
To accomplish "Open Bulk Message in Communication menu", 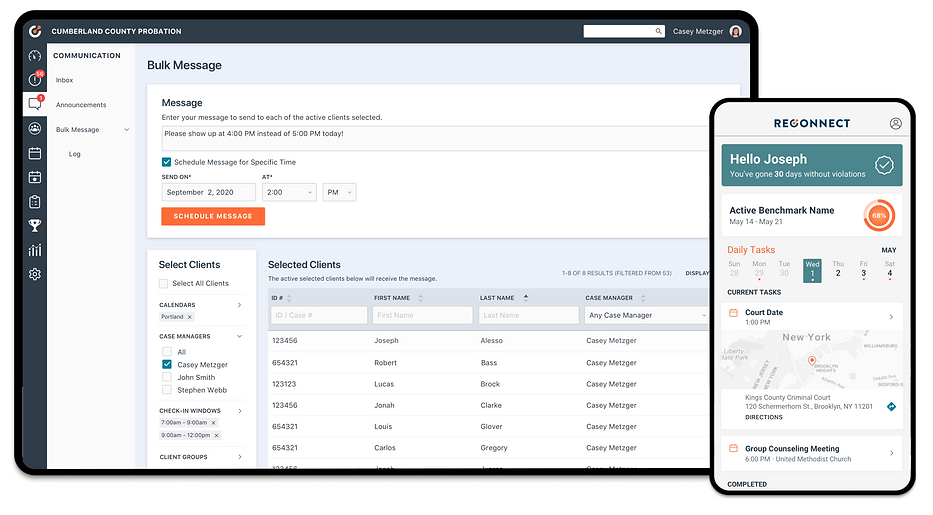I will point(77,130).
